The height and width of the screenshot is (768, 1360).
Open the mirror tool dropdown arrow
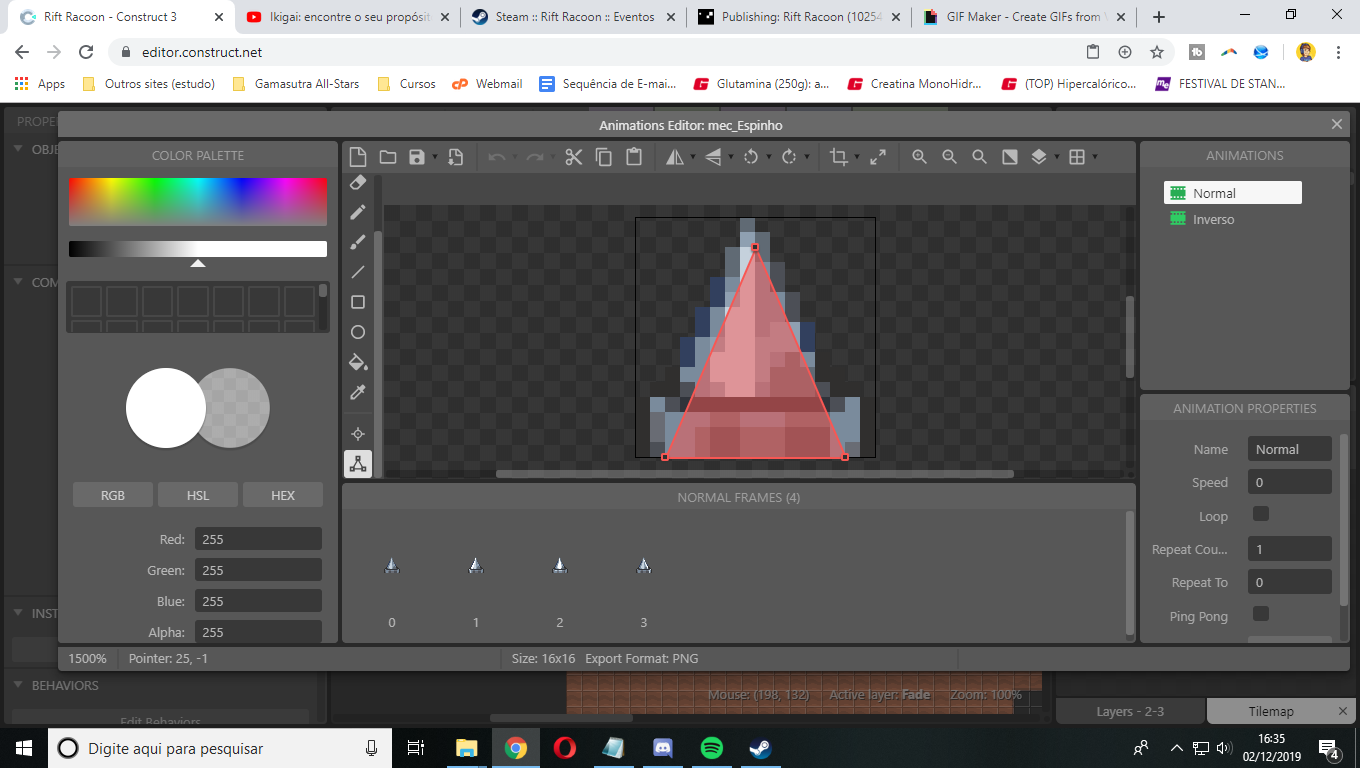[x=692, y=157]
